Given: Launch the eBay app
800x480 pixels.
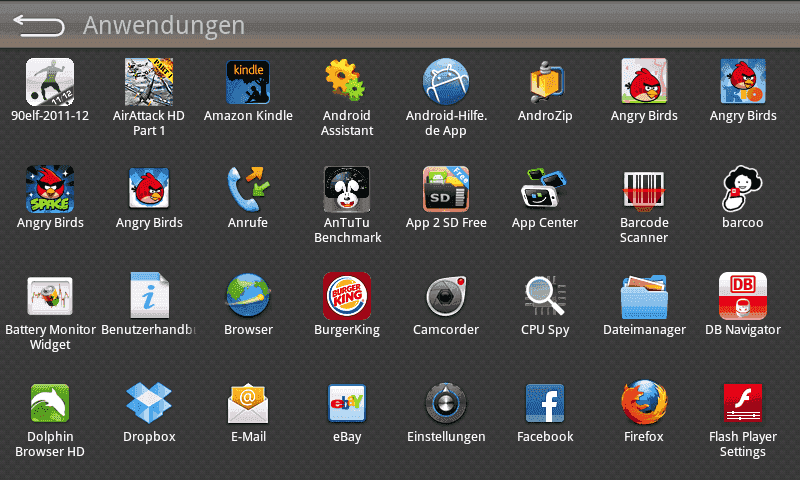Looking at the screenshot, I should tap(347, 403).
